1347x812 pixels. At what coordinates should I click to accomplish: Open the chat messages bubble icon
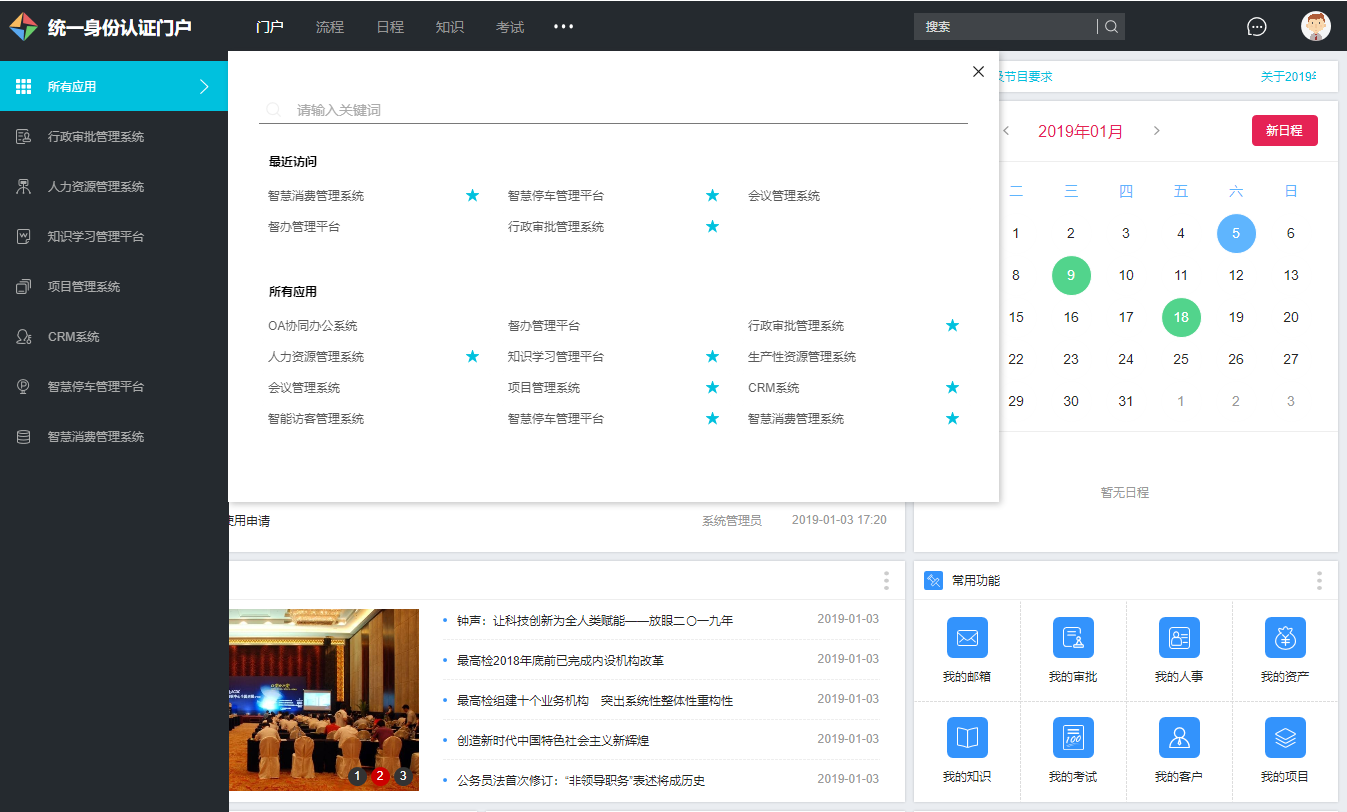tap(1257, 27)
